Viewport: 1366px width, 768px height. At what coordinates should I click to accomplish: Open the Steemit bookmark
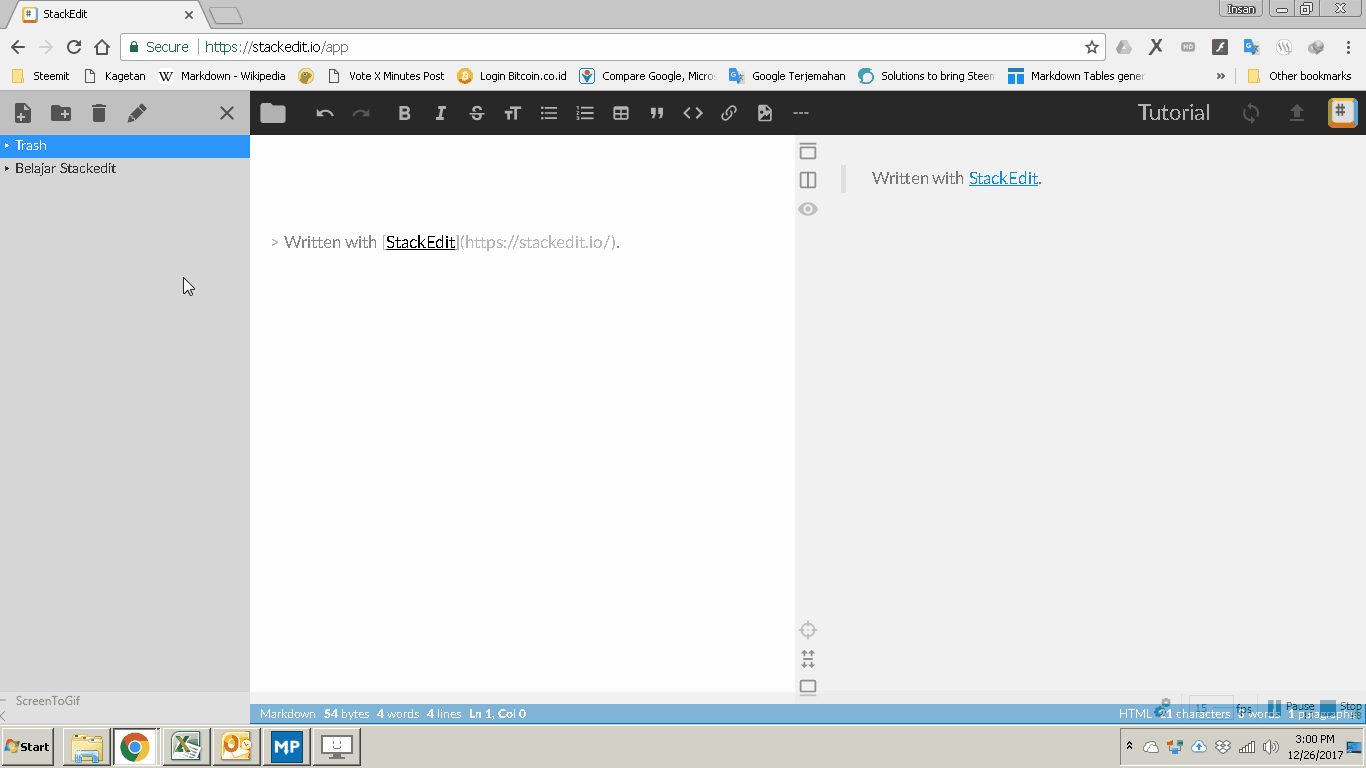(x=41, y=76)
